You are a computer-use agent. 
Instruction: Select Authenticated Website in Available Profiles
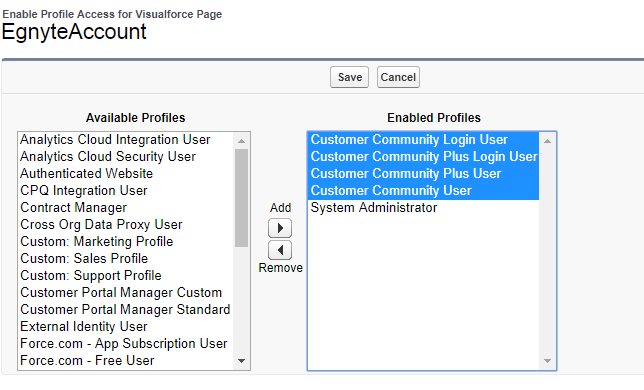tap(126, 174)
